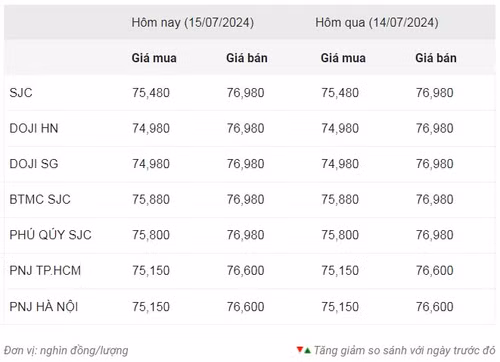The image size is (500, 362).
Task: Select the Hôm qua (14/07/2024) column header
Action: 377,23
